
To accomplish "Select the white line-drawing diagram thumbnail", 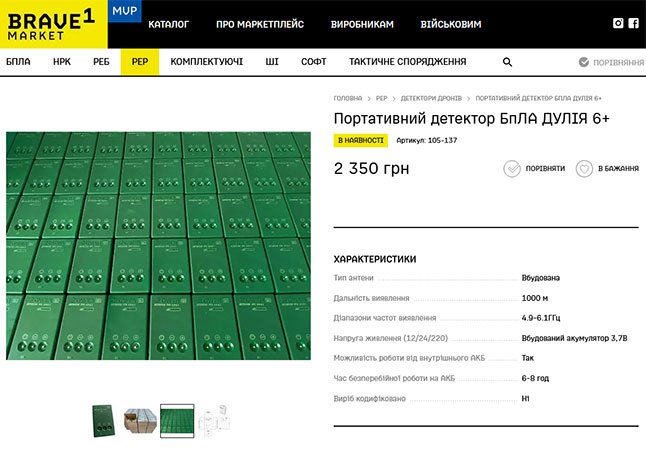I will click(x=213, y=421).
